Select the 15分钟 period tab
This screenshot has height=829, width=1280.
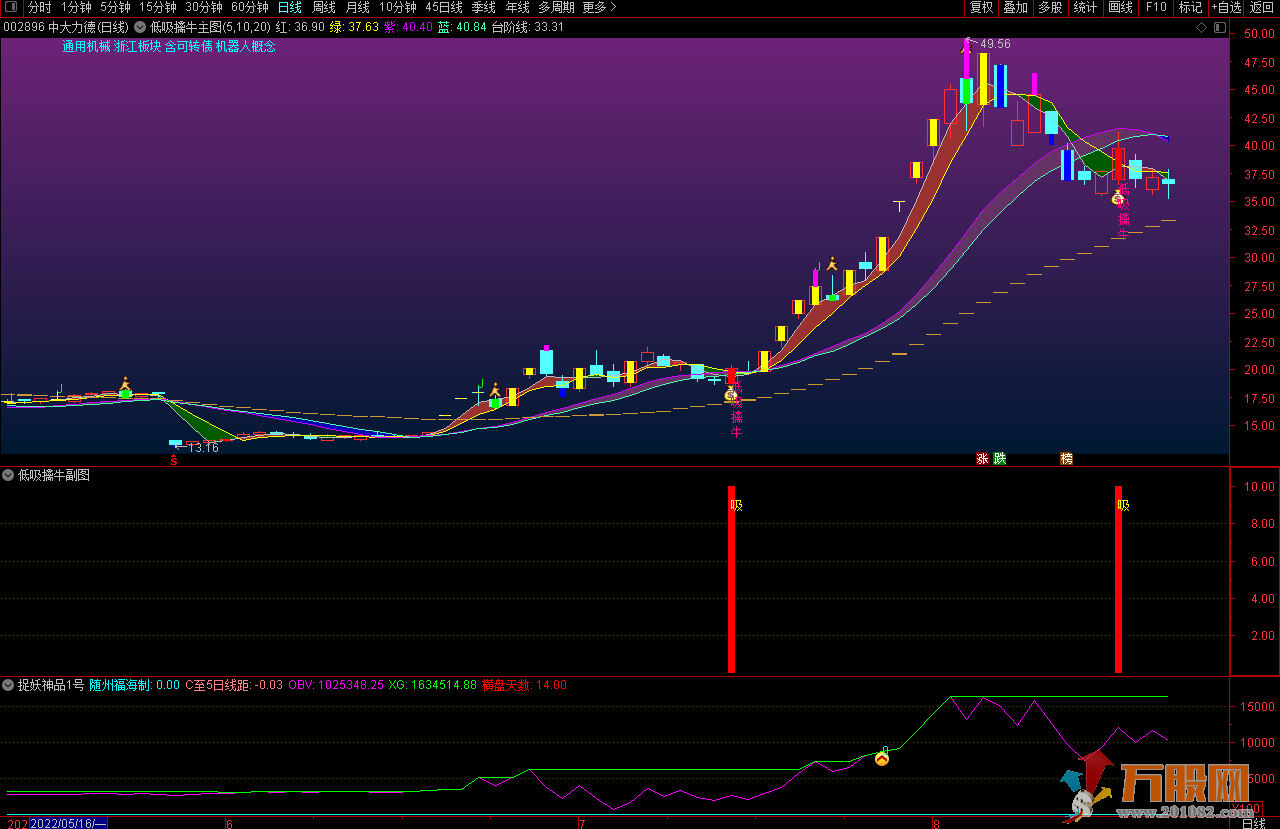coord(158,7)
